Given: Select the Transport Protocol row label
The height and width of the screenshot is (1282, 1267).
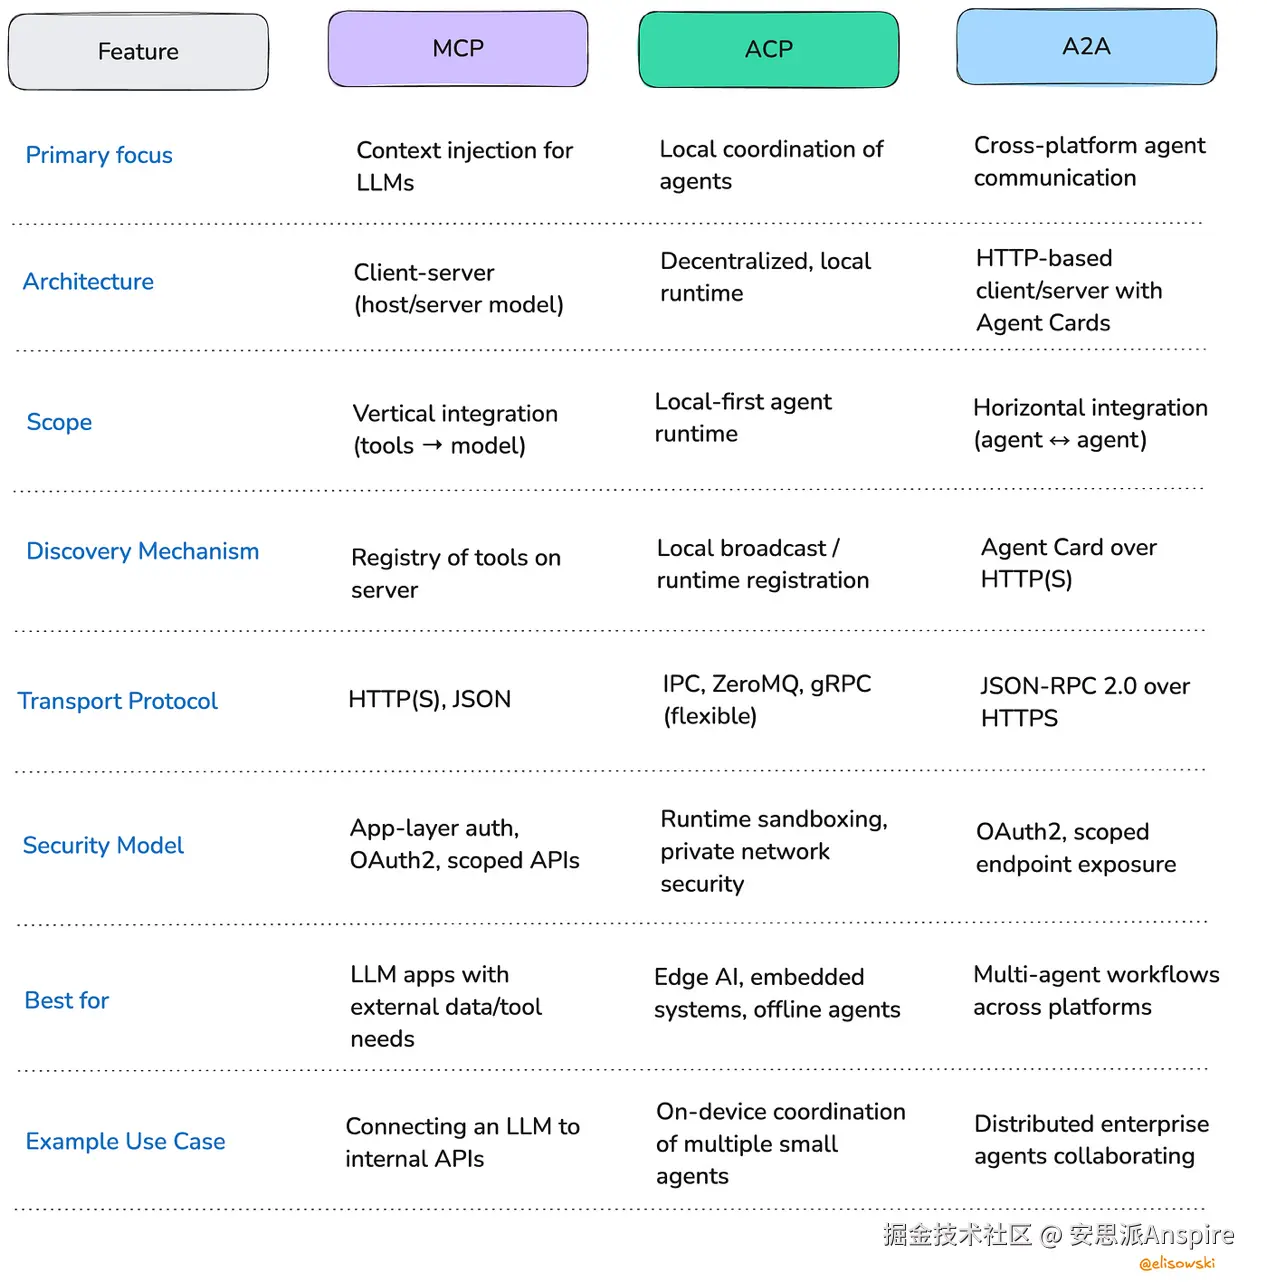Looking at the screenshot, I should [117, 701].
